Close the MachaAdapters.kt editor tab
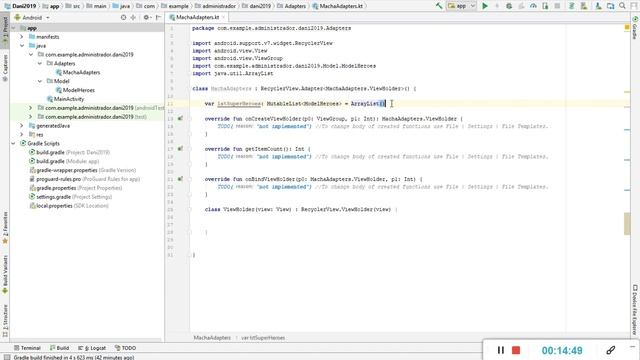Image resolution: width=640 pixels, height=360 pixels. 224,18
